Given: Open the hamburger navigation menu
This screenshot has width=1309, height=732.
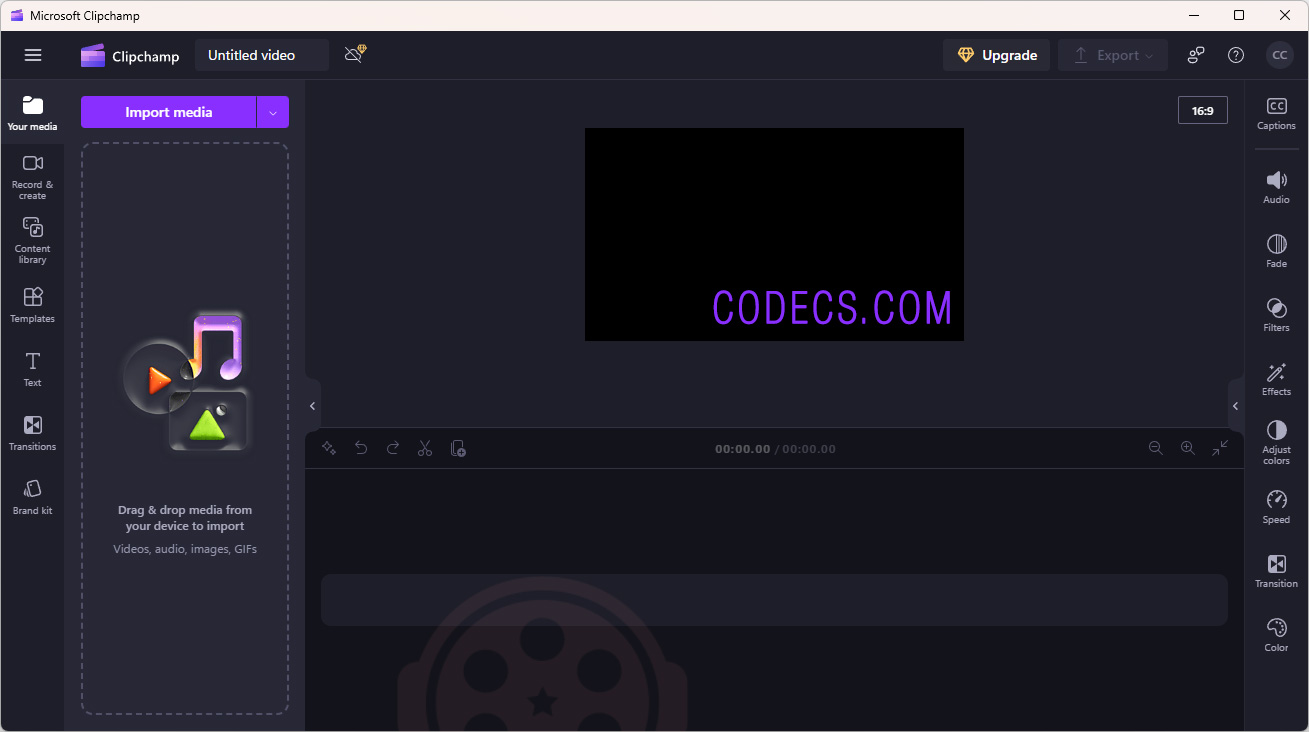Looking at the screenshot, I should click(x=33, y=55).
